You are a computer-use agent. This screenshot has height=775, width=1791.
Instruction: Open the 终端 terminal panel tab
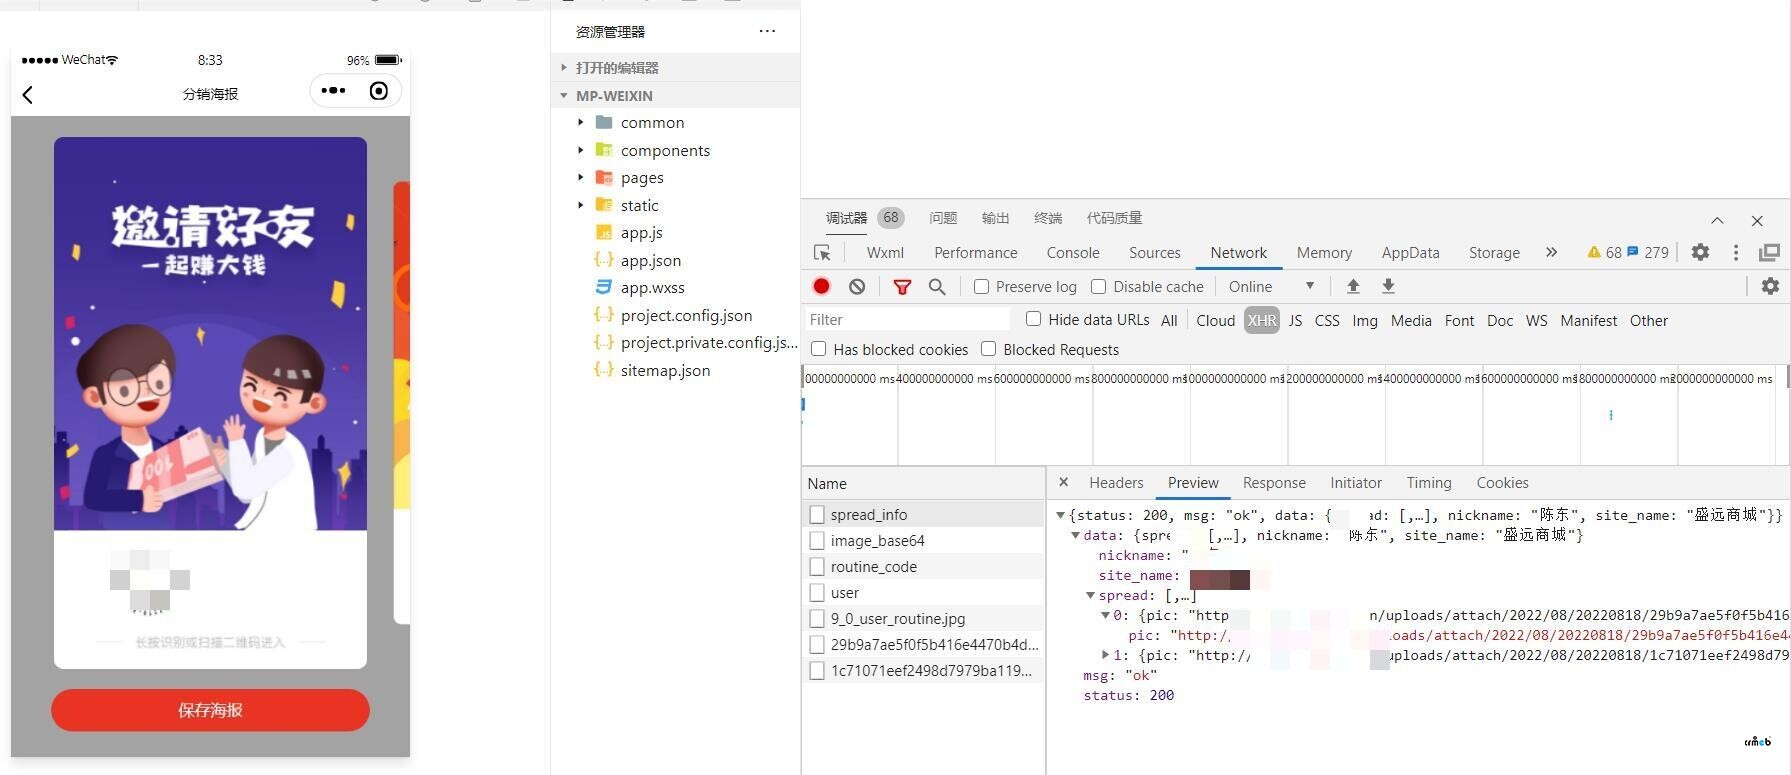1048,218
